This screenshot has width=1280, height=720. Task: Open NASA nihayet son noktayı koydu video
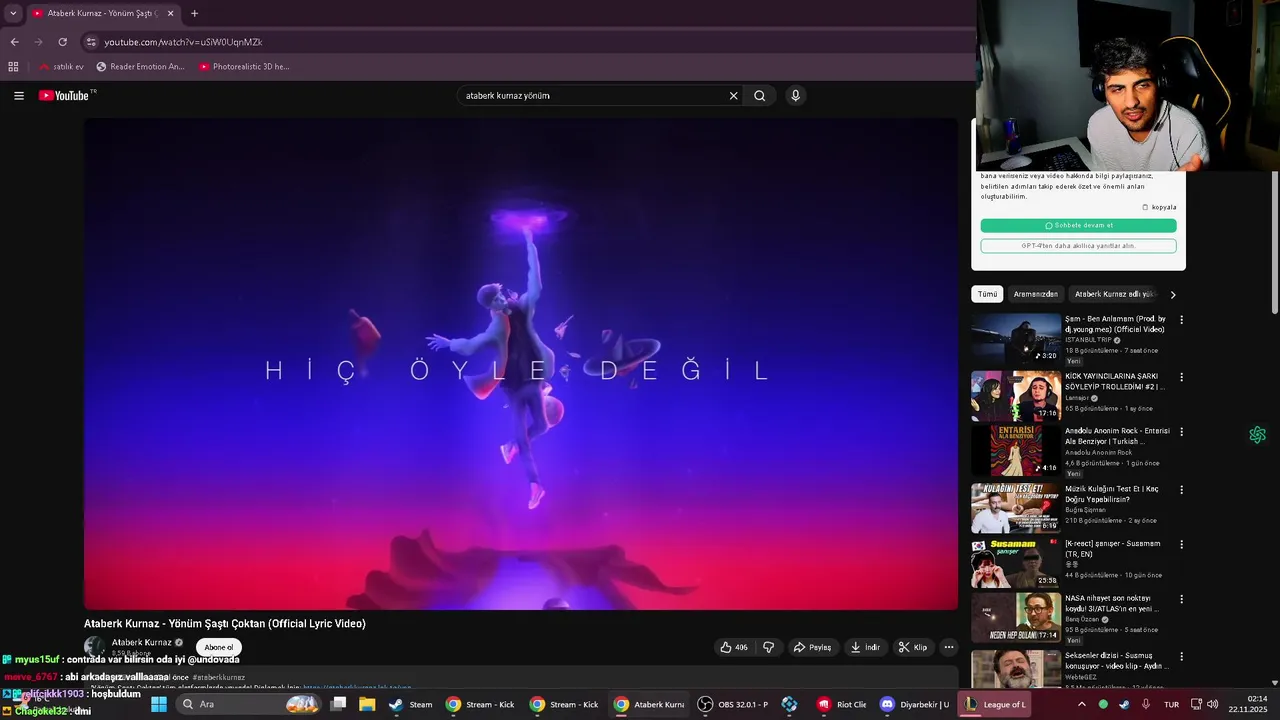coord(1112,604)
